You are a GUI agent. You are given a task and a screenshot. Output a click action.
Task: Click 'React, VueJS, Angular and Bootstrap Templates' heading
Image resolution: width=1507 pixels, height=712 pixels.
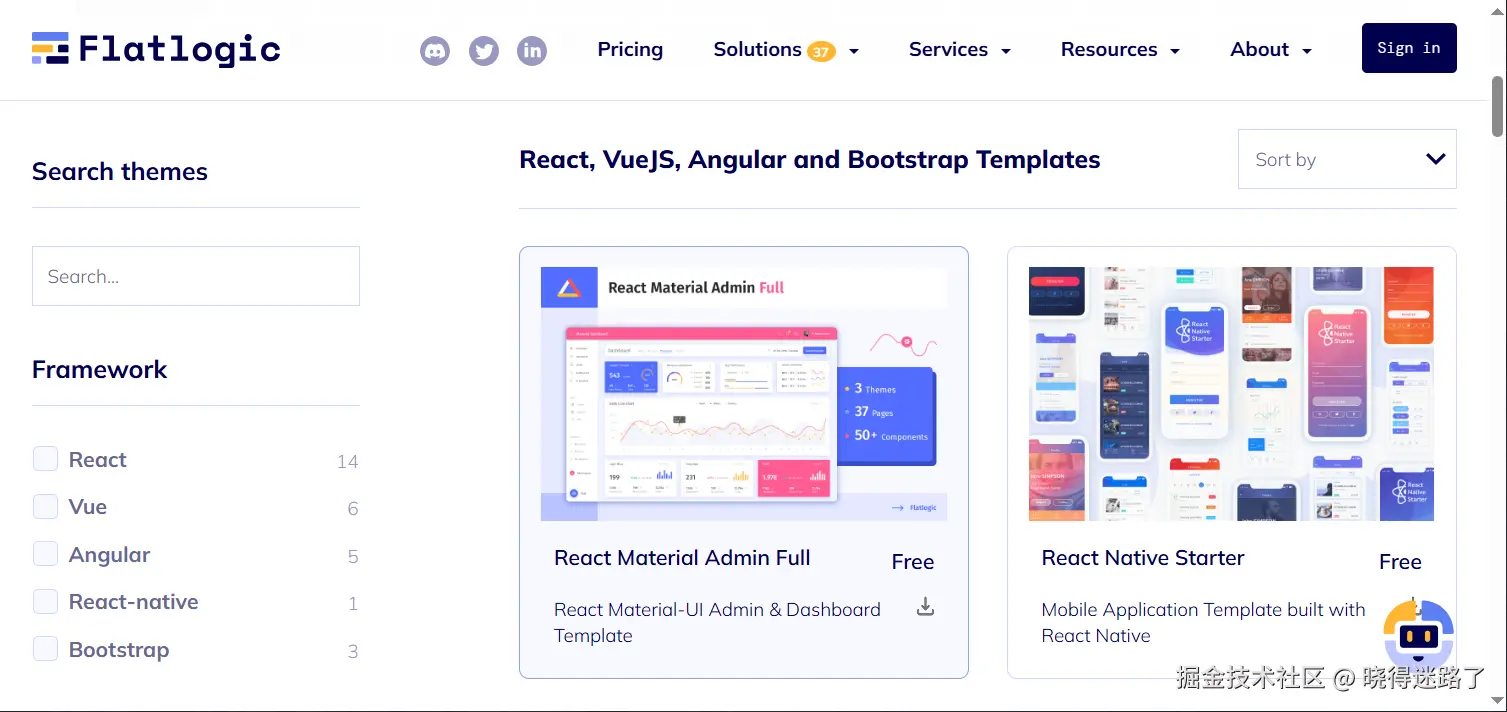pyautogui.click(x=810, y=160)
